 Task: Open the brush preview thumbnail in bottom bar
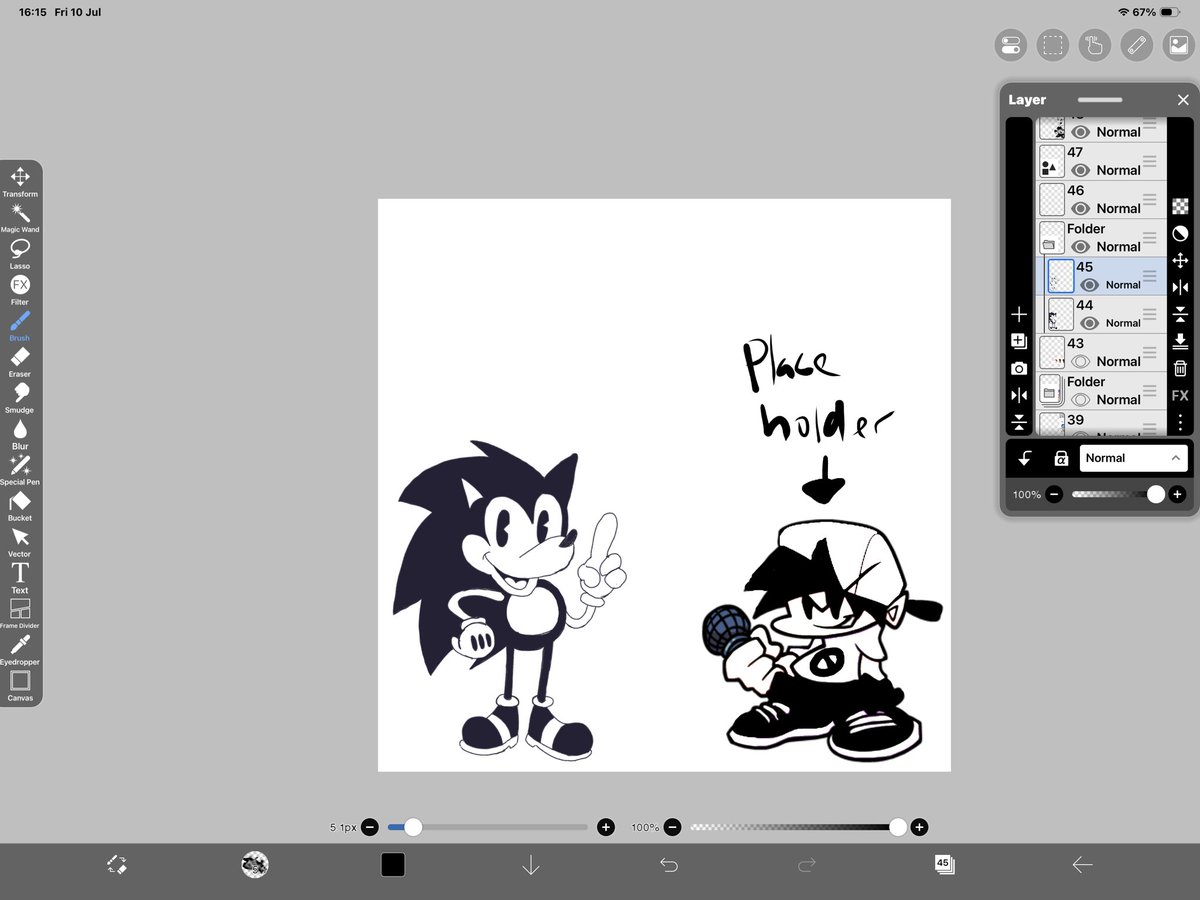click(x=255, y=865)
